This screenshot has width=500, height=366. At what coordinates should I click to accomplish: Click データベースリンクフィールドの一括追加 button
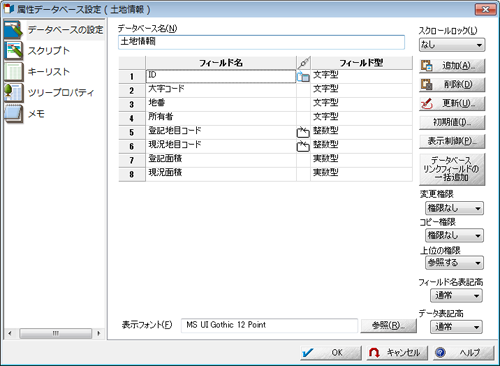(x=452, y=169)
